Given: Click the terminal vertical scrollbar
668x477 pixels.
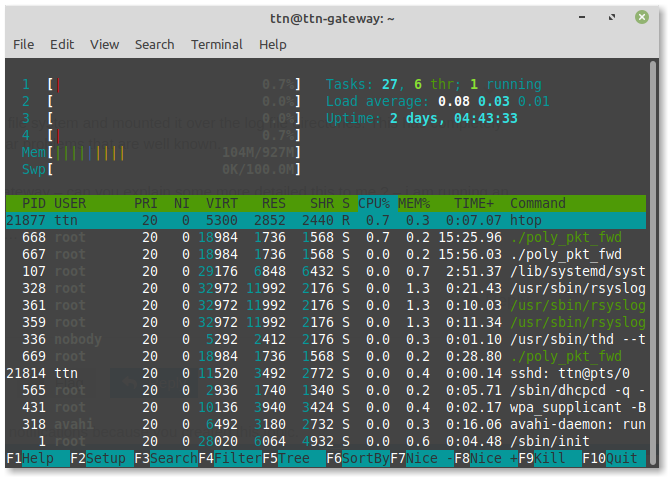Looking at the screenshot, I should coord(653,263).
